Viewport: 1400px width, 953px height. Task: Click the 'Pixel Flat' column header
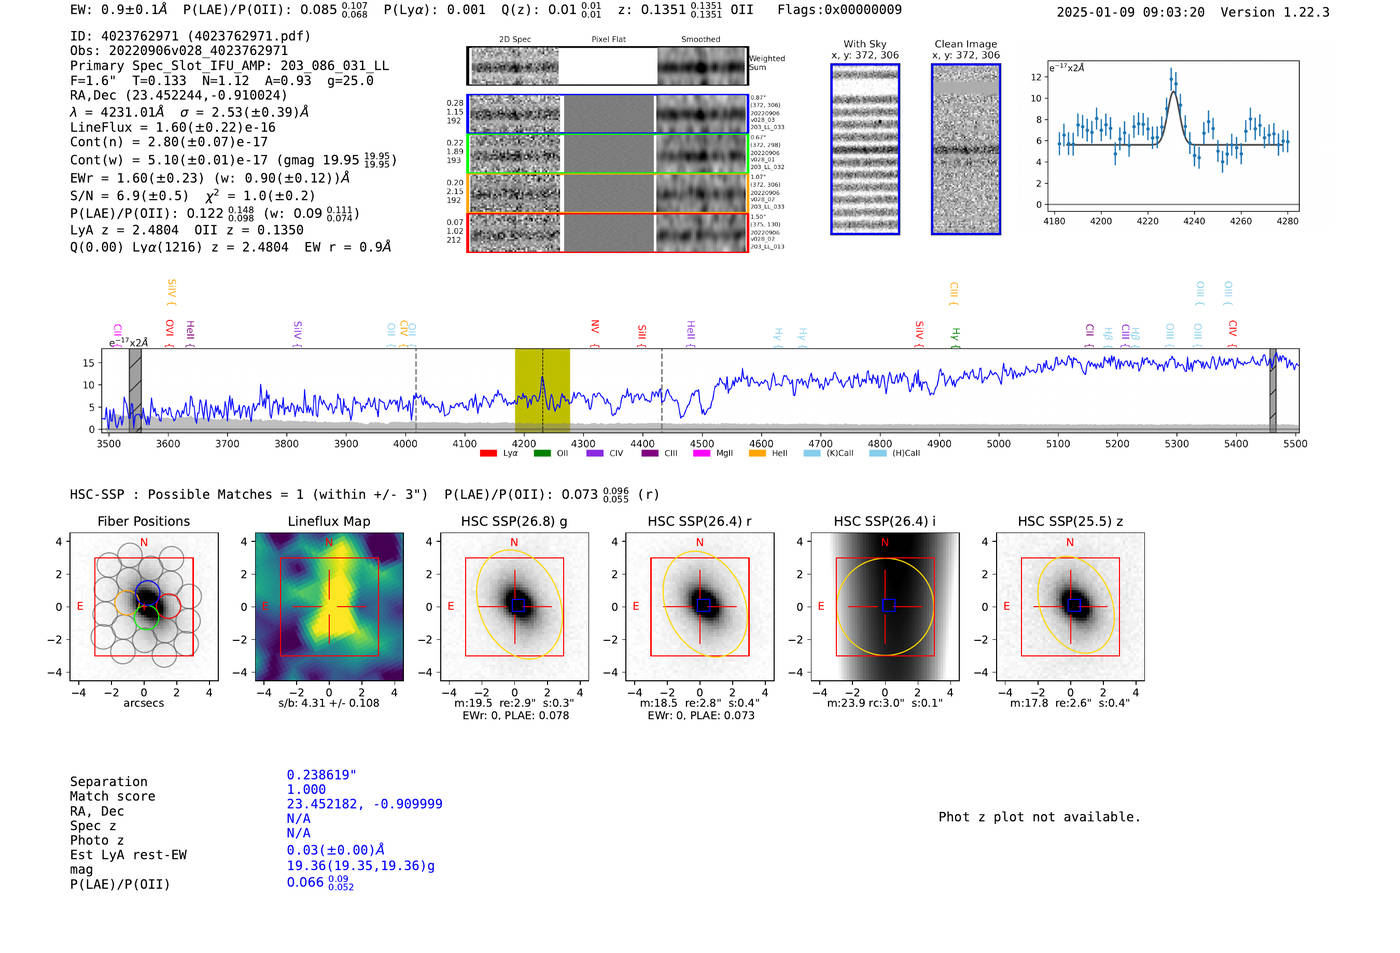[608, 39]
